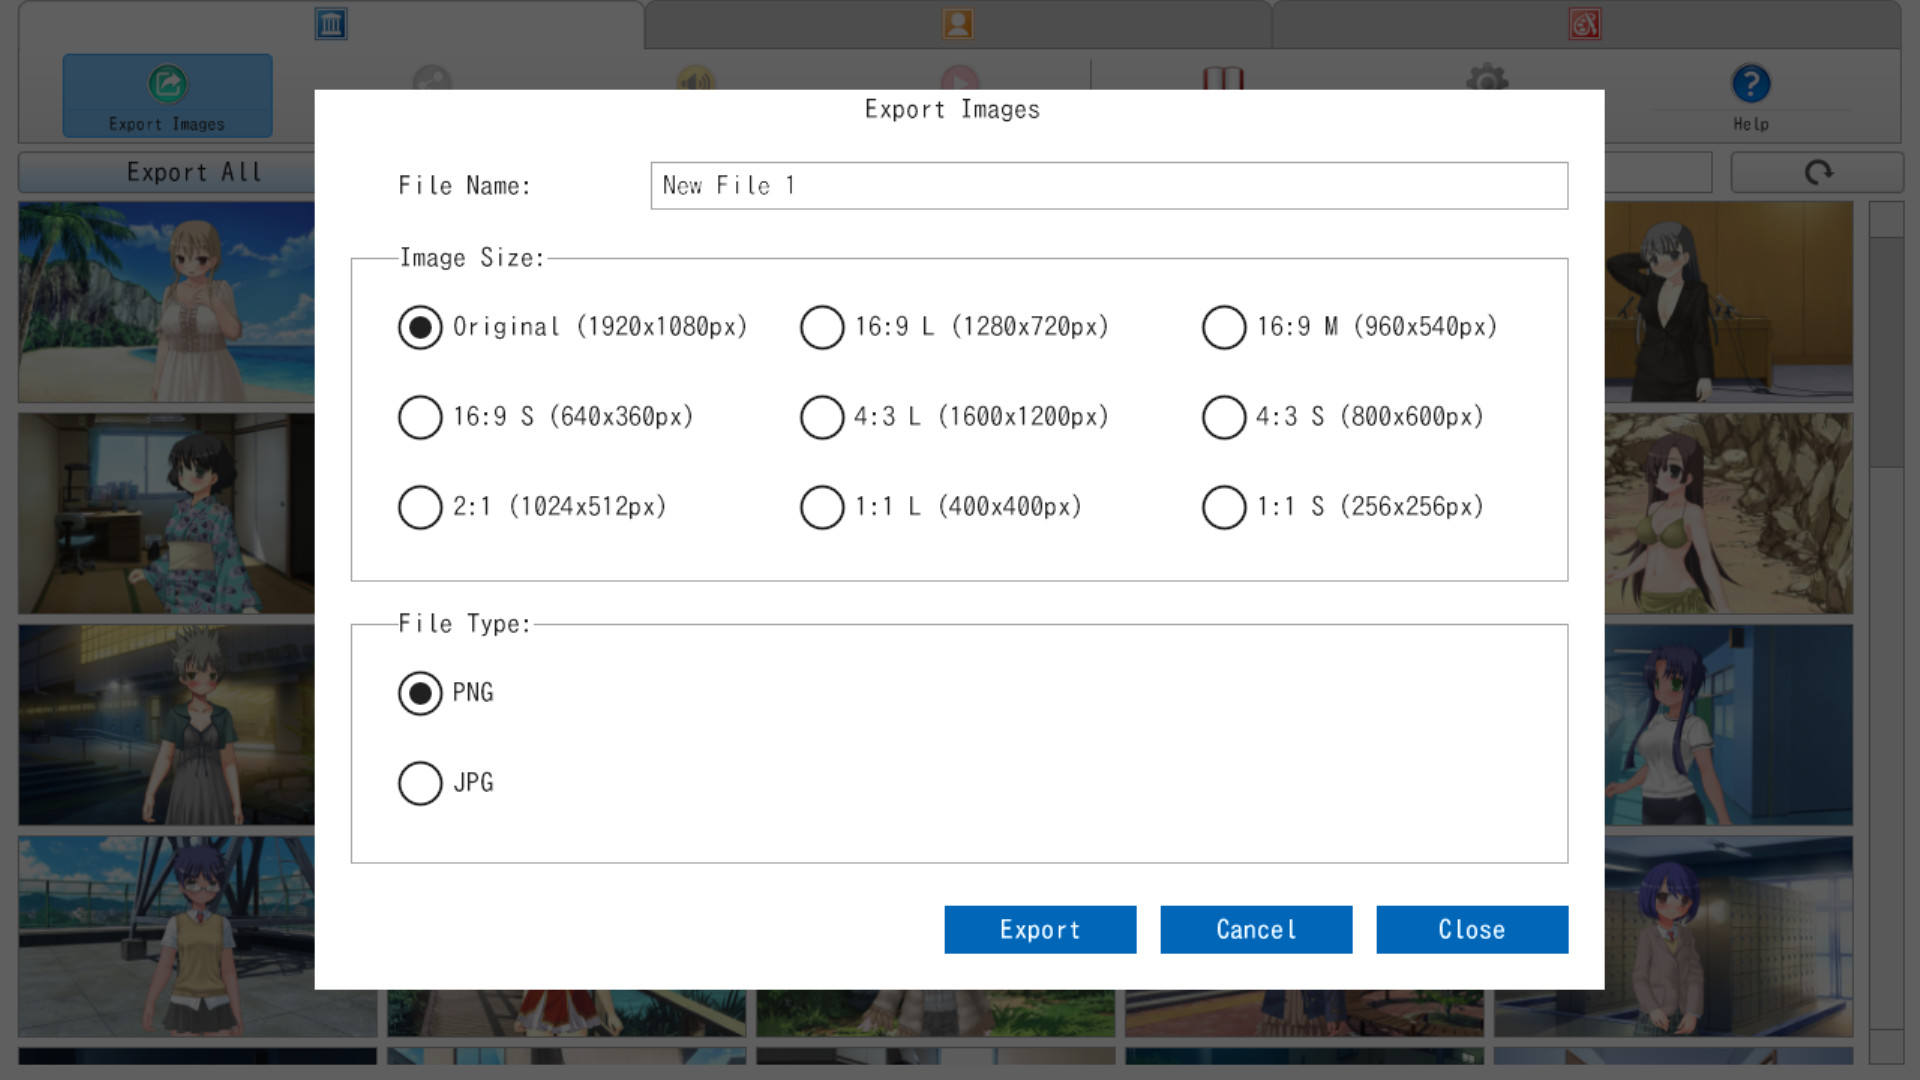Choose JPG as the file type
Screen dimensions: 1920x1080
419,783
